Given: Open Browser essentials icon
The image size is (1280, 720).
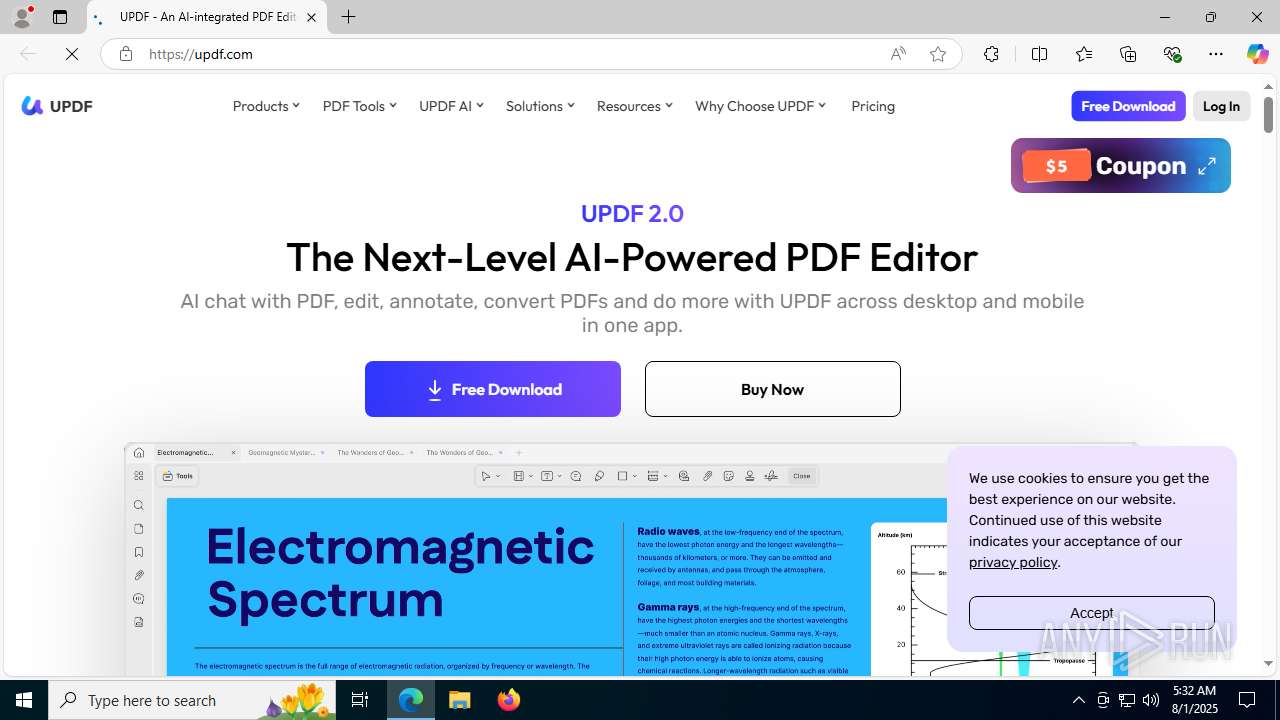Looking at the screenshot, I should 1173,54.
